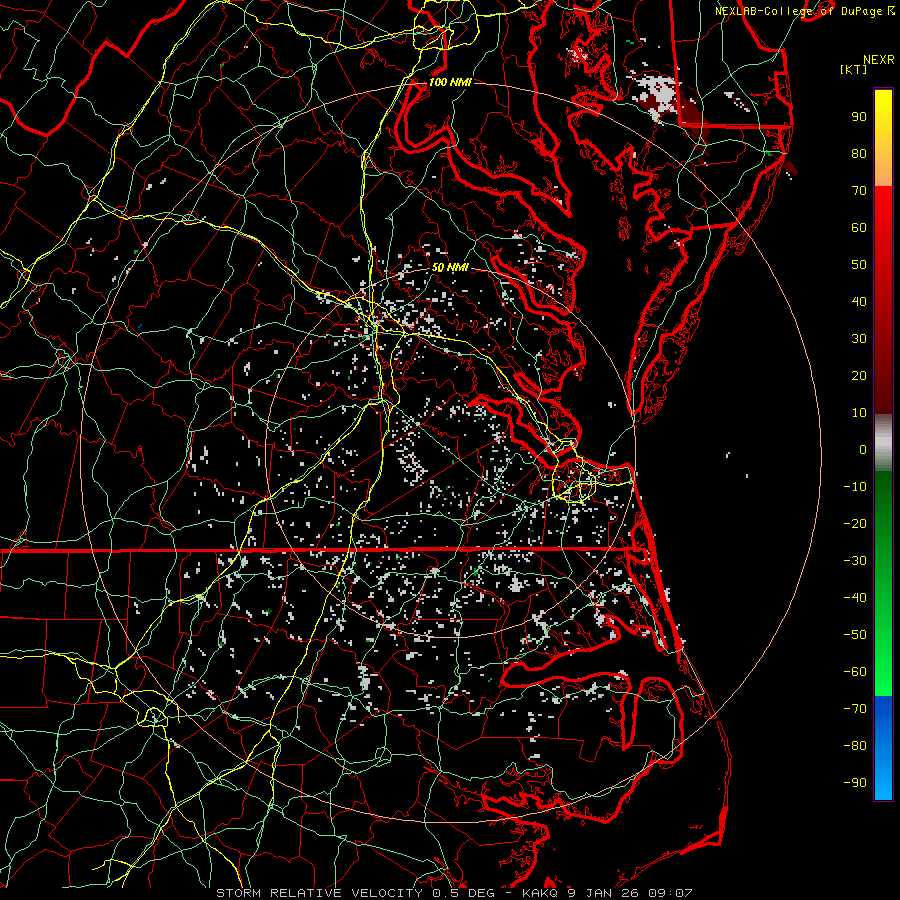Click the -90 value on the velocity scale
The width and height of the screenshot is (900, 900).
[855, 783]
